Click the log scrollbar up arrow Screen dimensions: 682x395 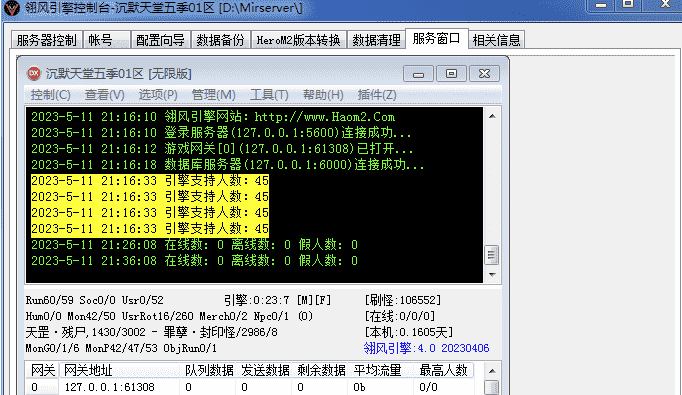(492, 116)
